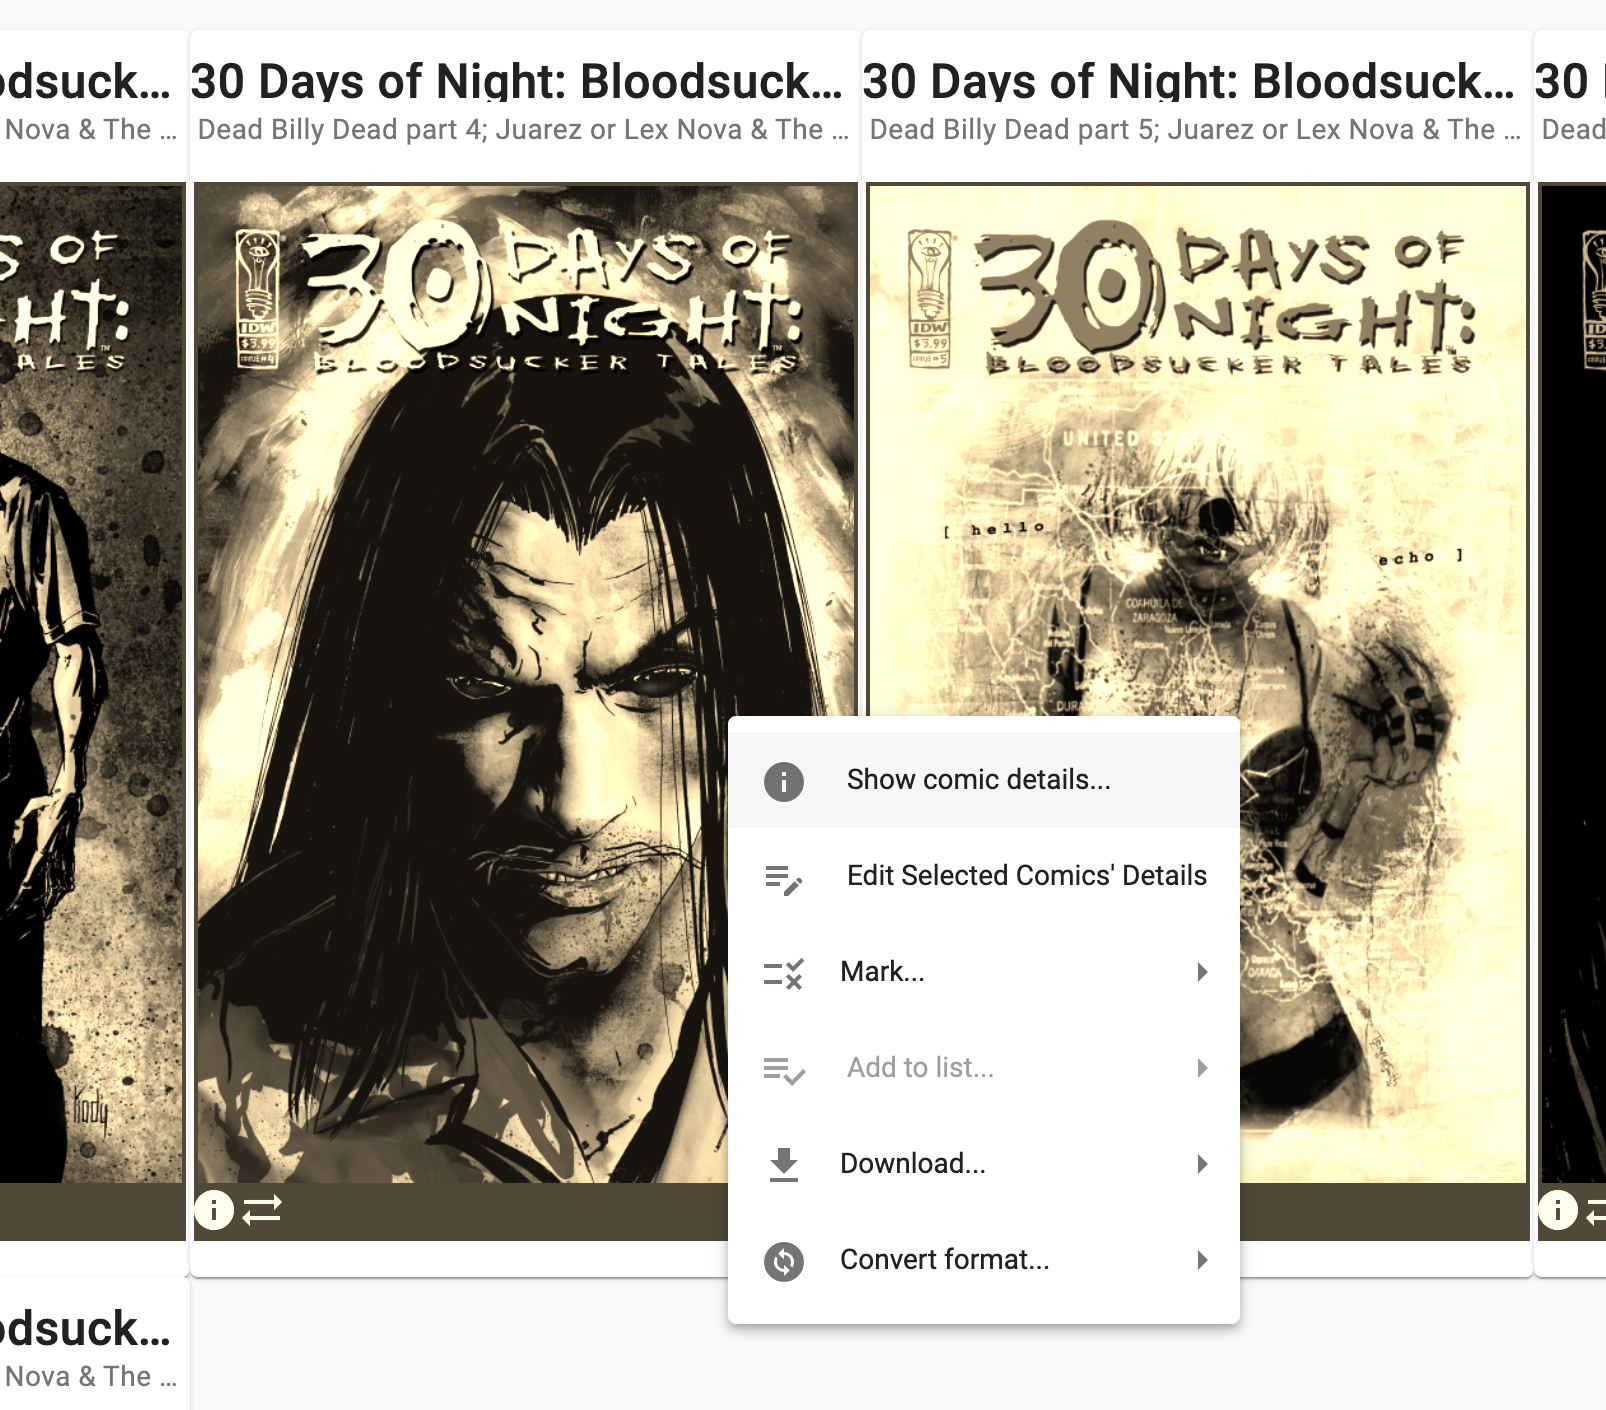Screen dimensions: 1606x1410
Task: Select issue #5 cover with map artwork
Action: point(1197,450)
